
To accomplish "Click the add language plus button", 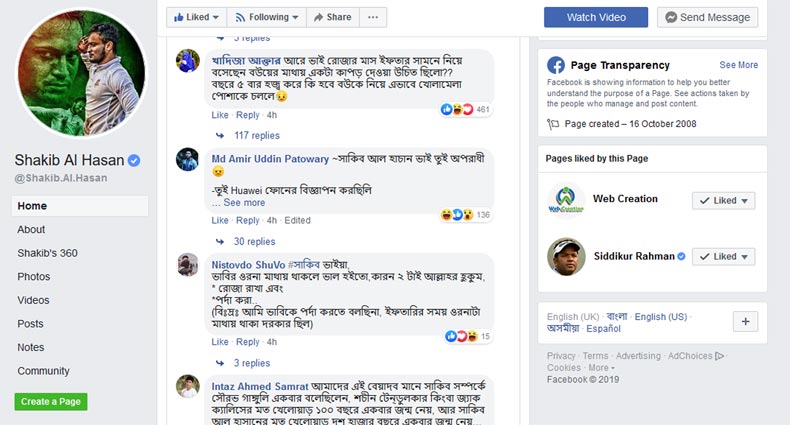I will pyautogui.click(x=745, y=321).
